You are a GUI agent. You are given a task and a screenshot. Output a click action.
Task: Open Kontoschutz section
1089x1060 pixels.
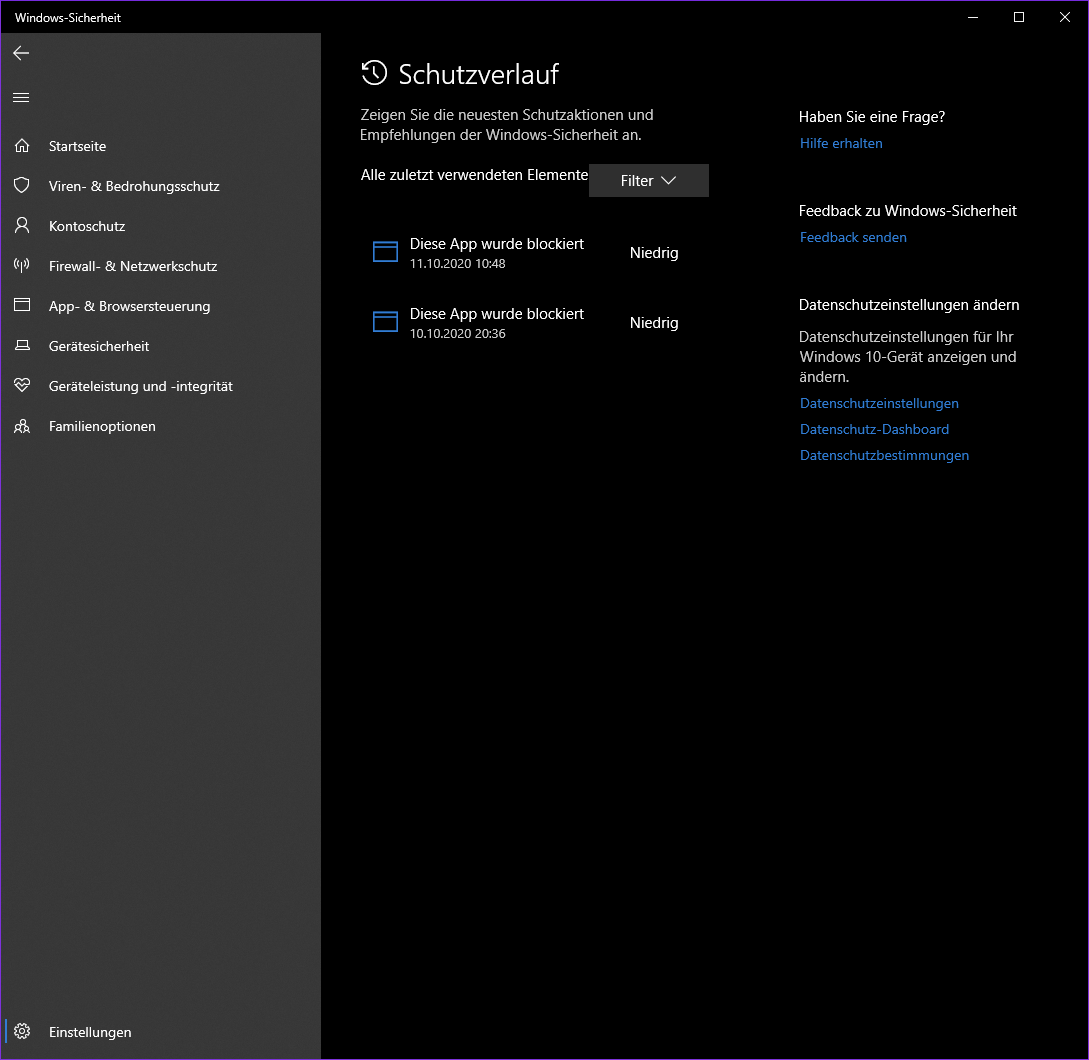[160, 226]
